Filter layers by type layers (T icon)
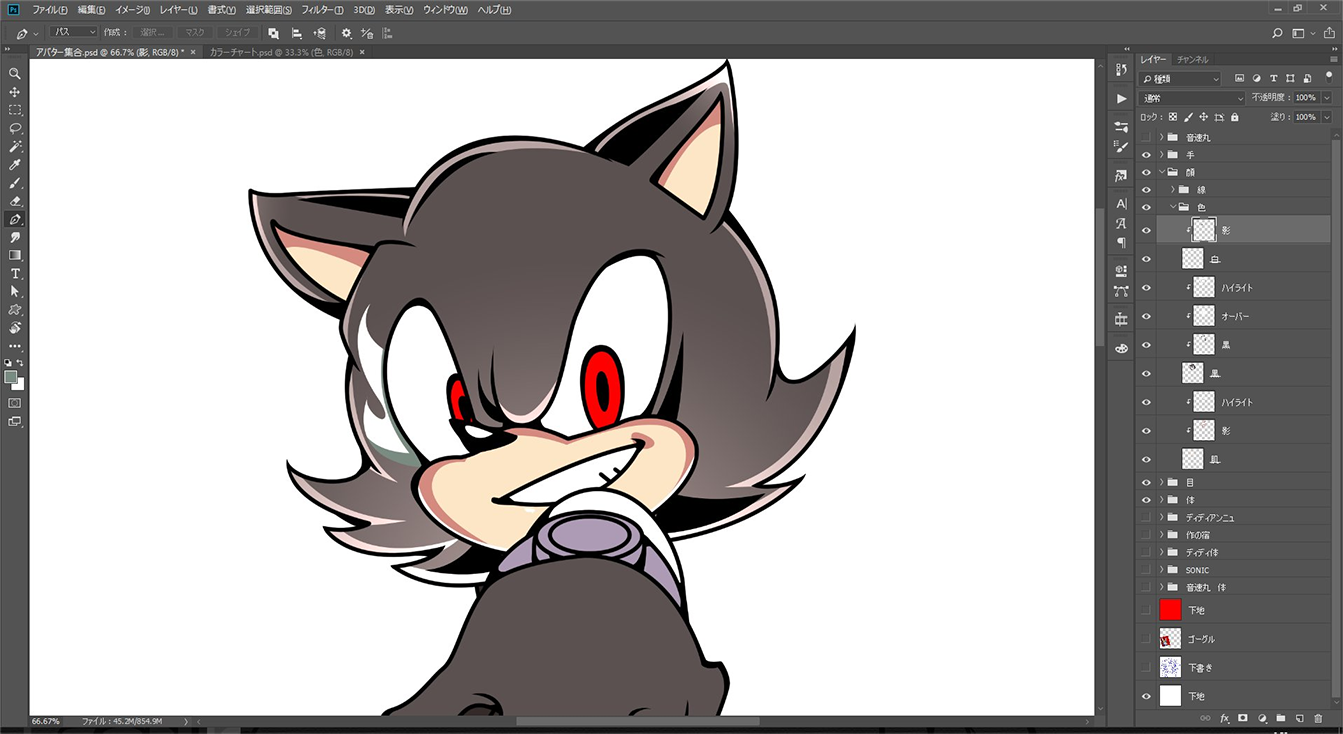 pyautogui.click(x=1273, y=78)
